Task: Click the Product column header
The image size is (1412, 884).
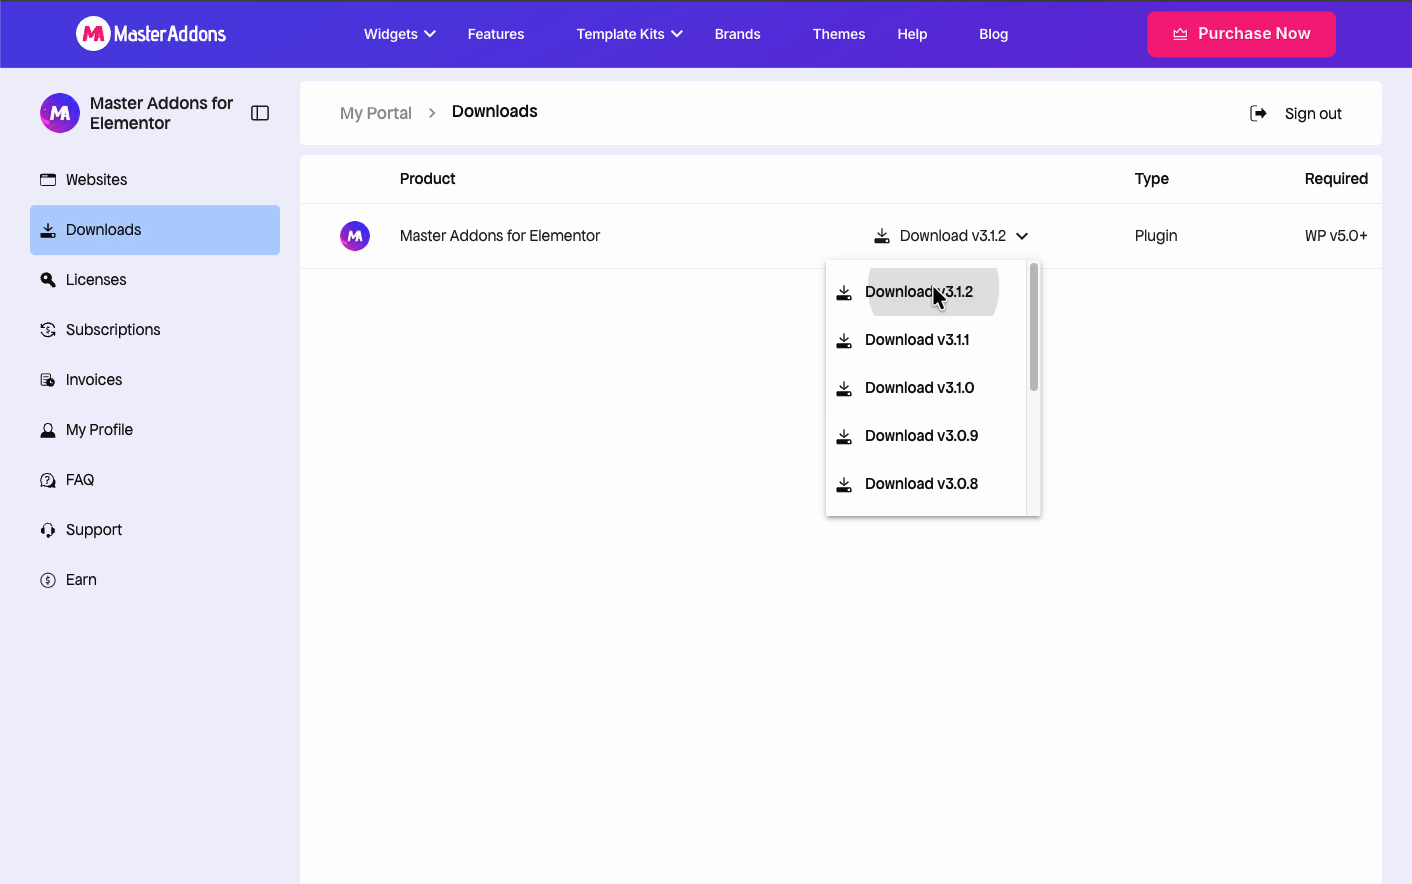Action: click(427, 179)
